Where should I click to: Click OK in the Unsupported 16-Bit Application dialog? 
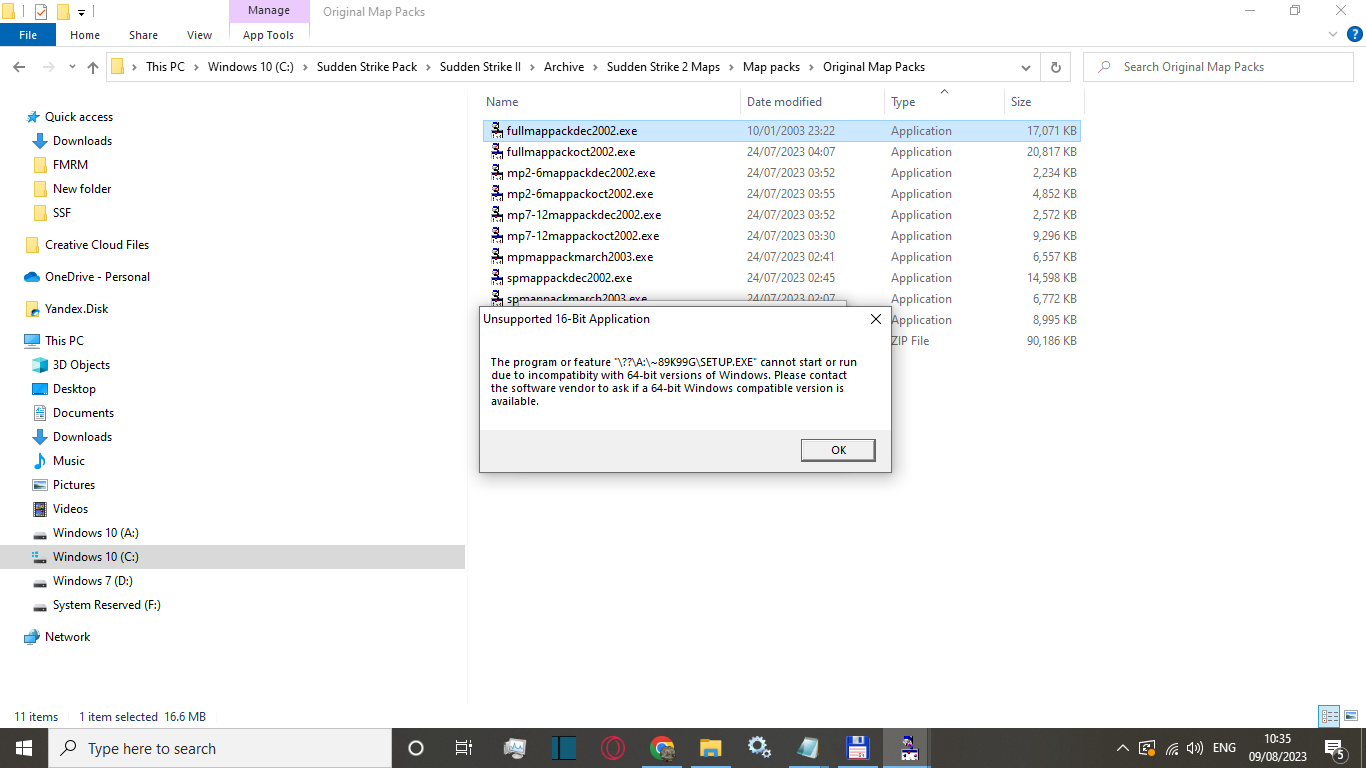(x=838, y=450)
